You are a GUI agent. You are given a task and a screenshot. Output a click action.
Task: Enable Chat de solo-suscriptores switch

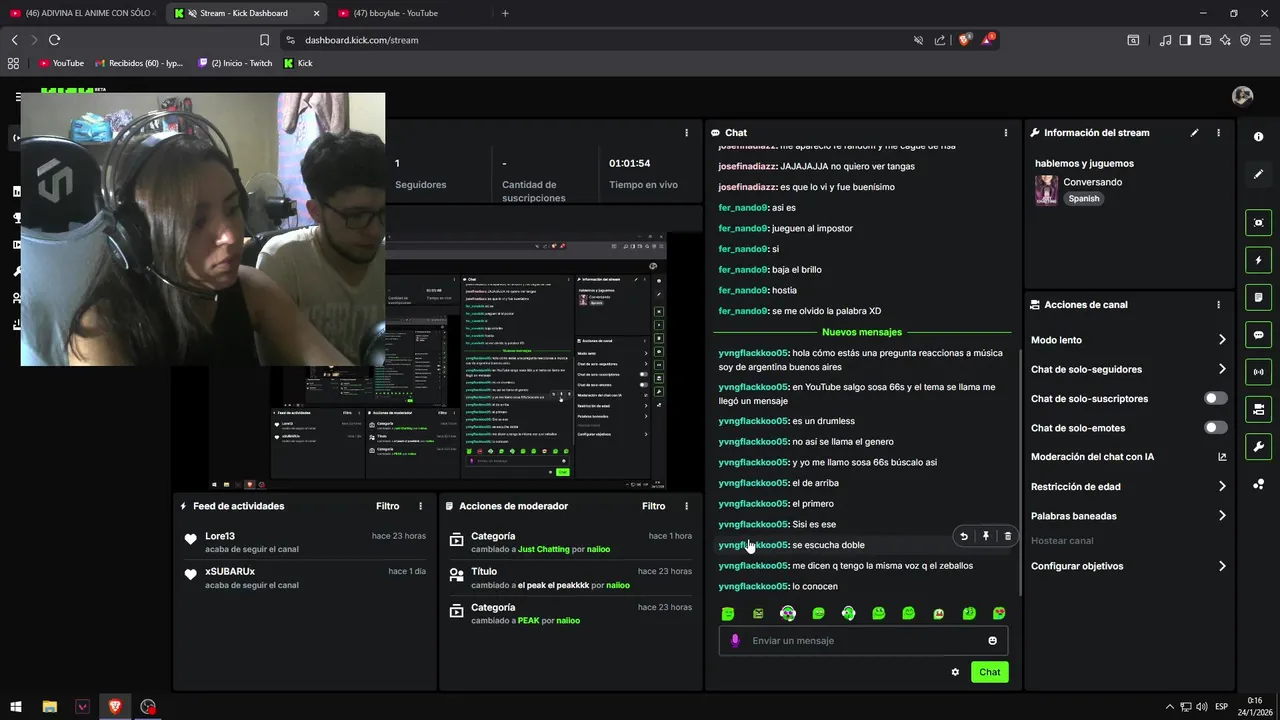tap(1215, 398)
